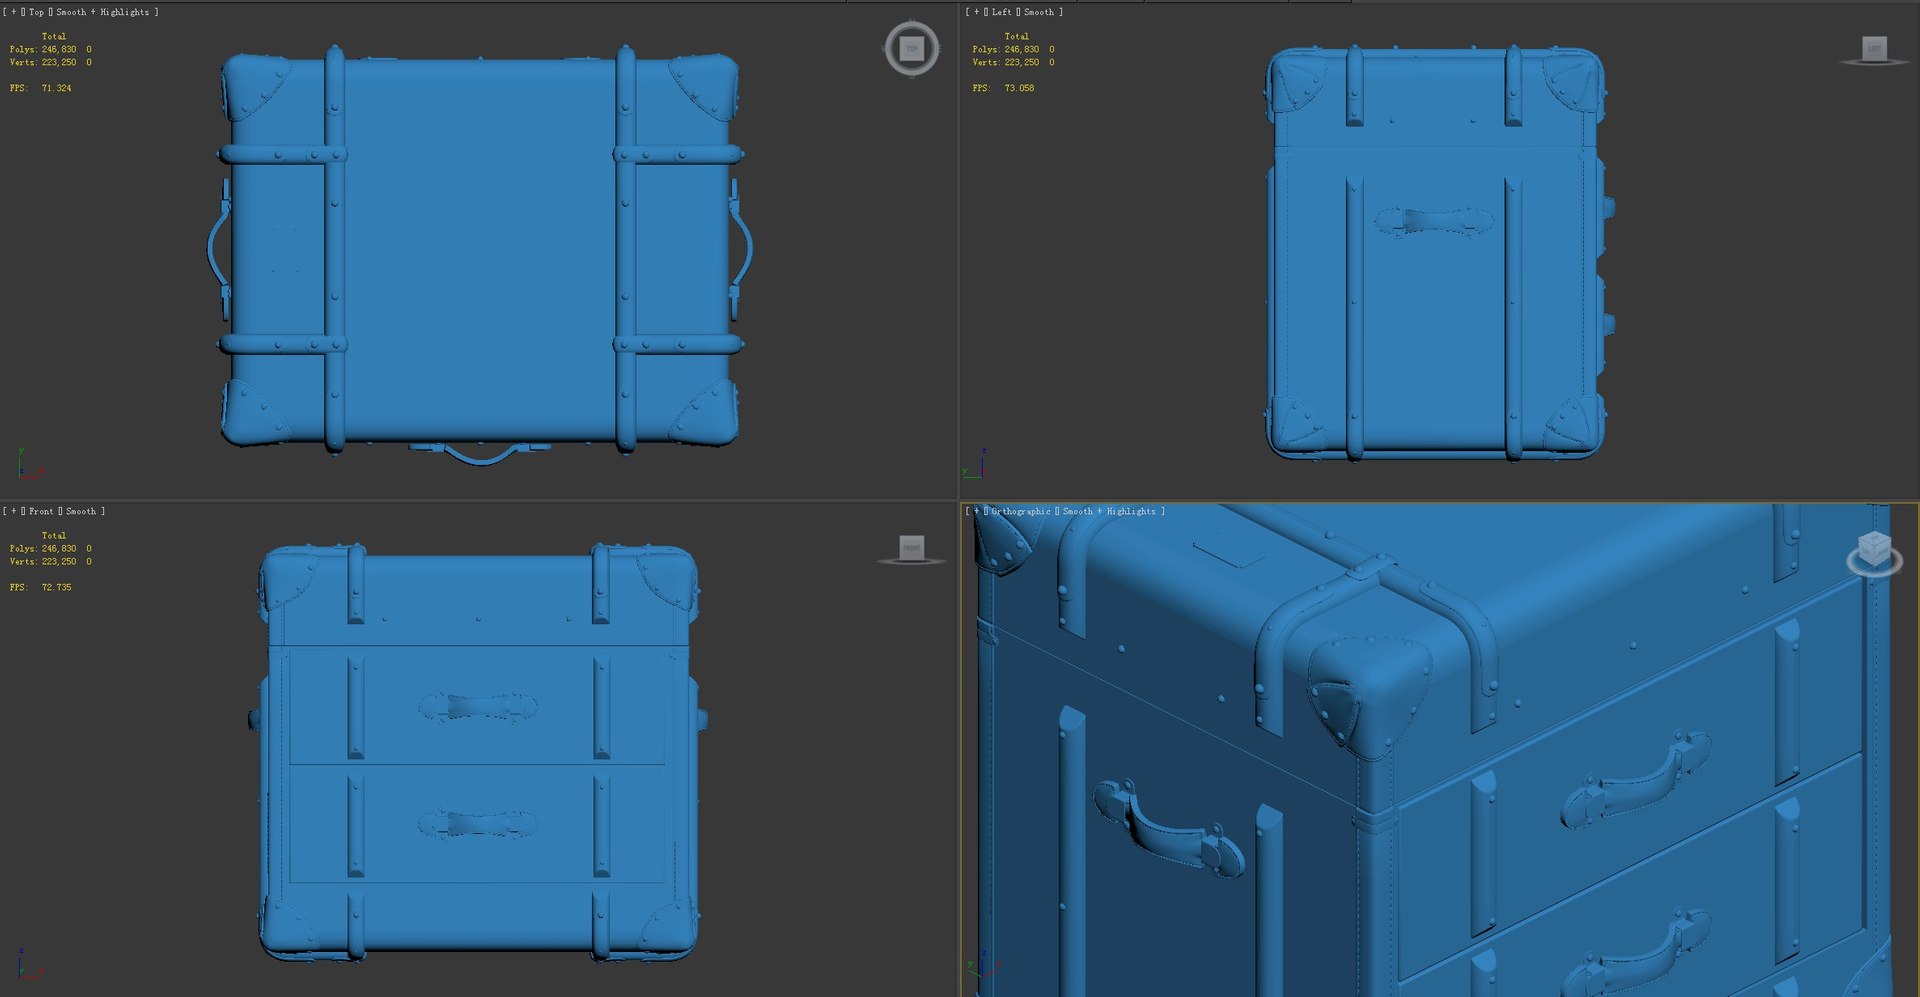Open the '+' general menu of Left viewport
Image resolution: width=1920 pixels, height=997 pixels.
click(x=977, y=12)
